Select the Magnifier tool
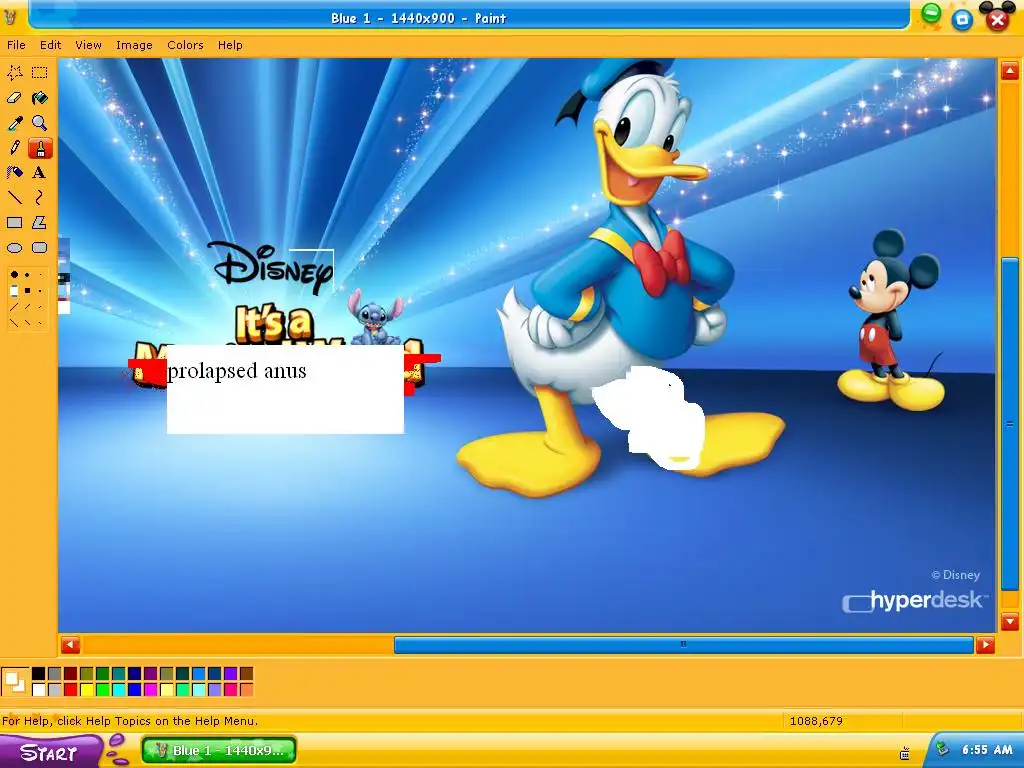Screen dimensions: 1024x768 [x=40, y=123]
